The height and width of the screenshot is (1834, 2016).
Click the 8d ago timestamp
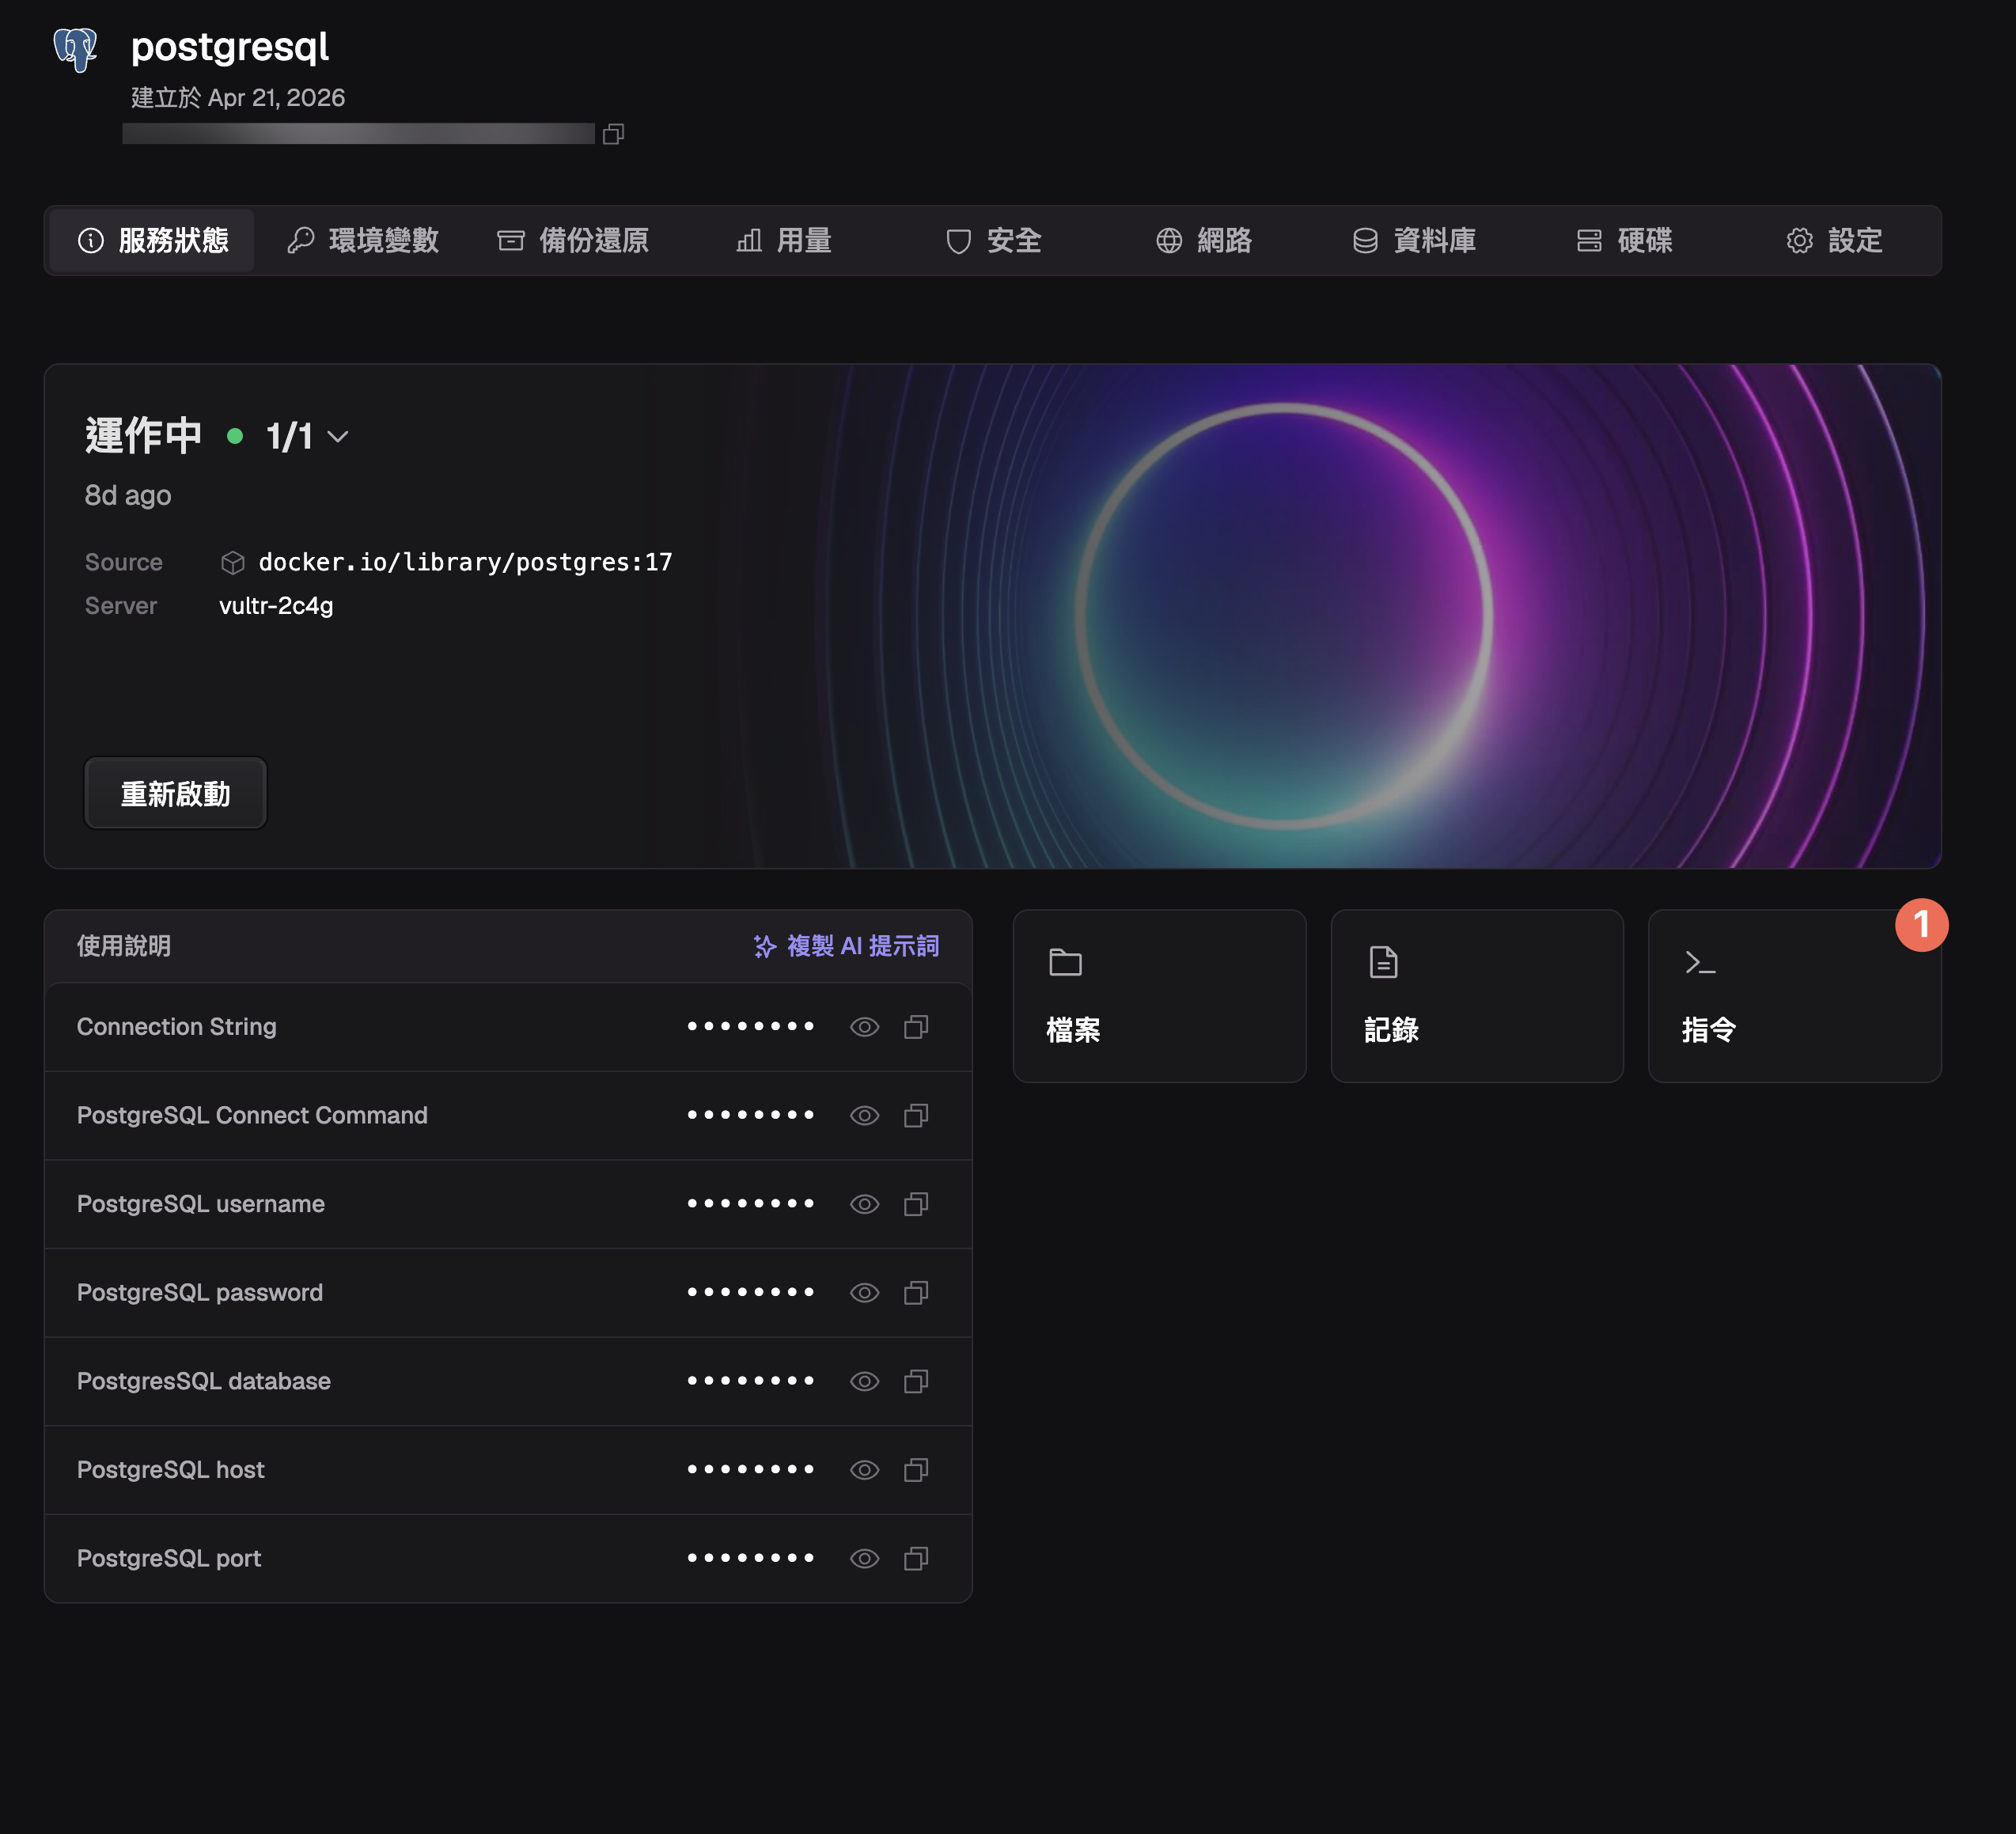(128, 496)
